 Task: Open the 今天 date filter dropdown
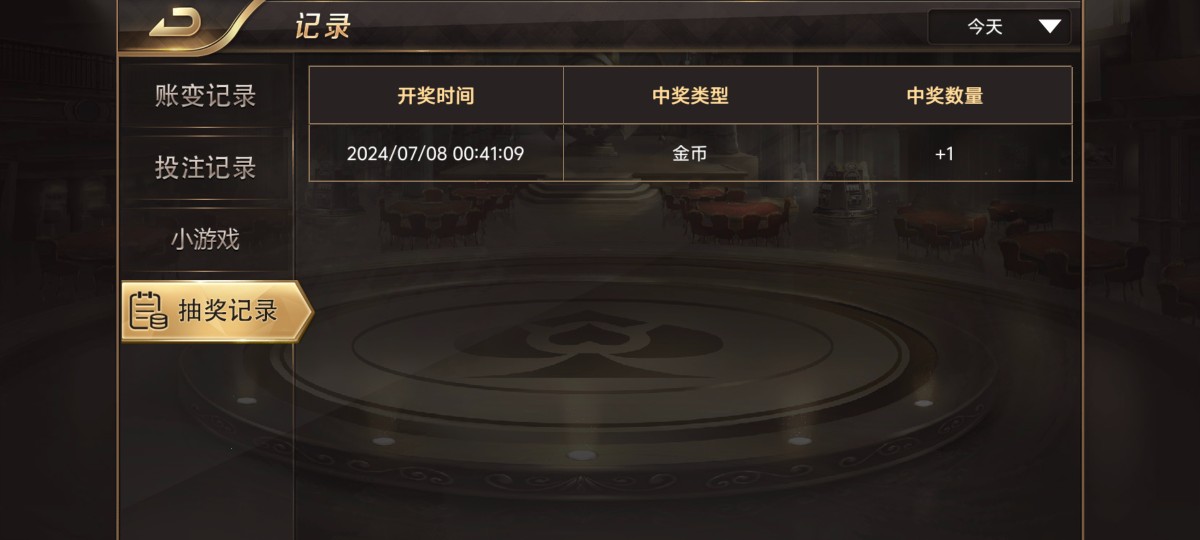tap(999, 27)
